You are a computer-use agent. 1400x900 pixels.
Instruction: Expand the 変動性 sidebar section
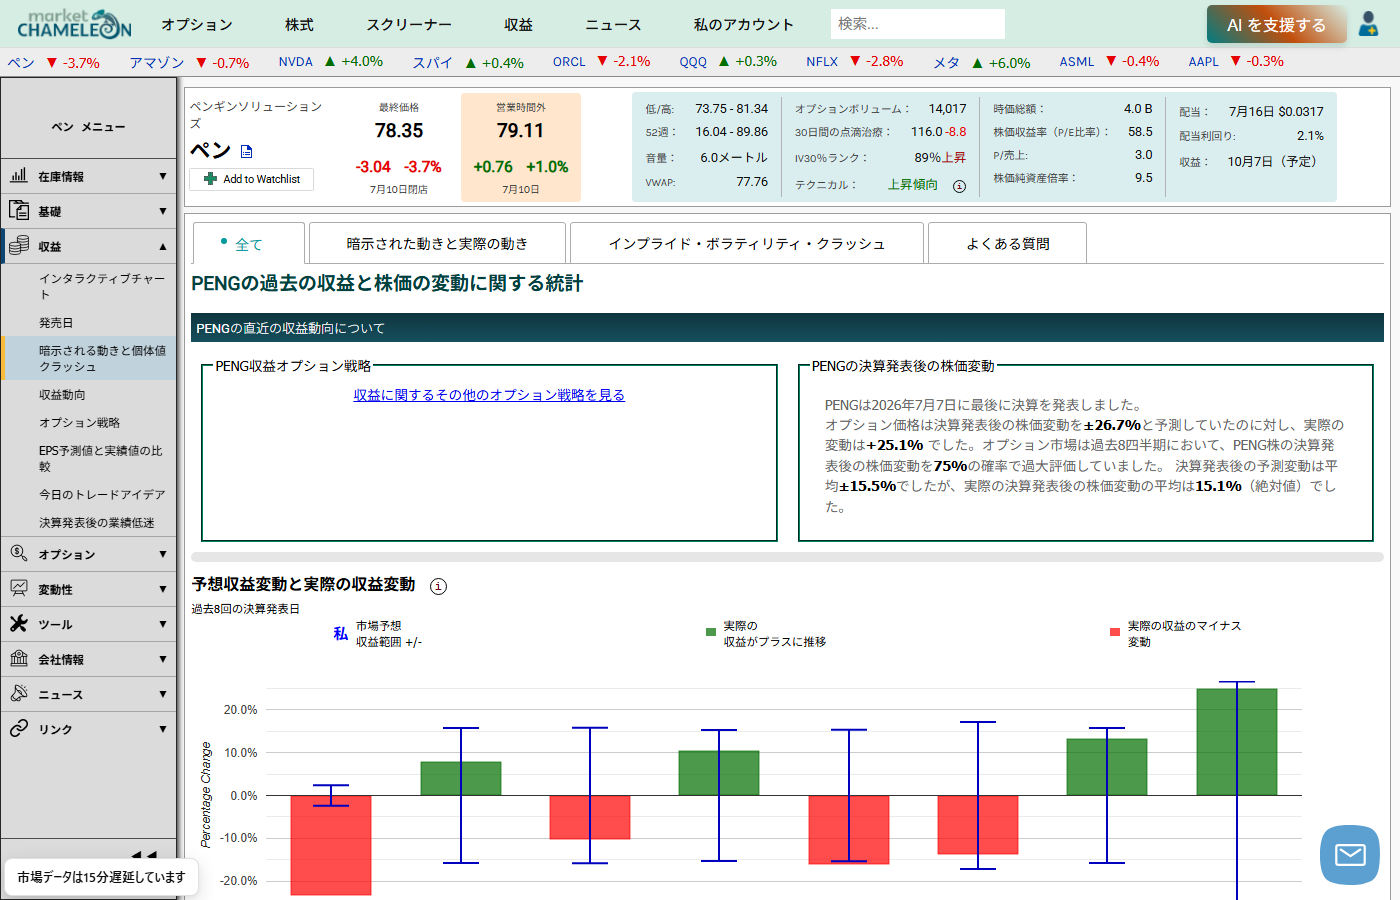coord(163,589)
